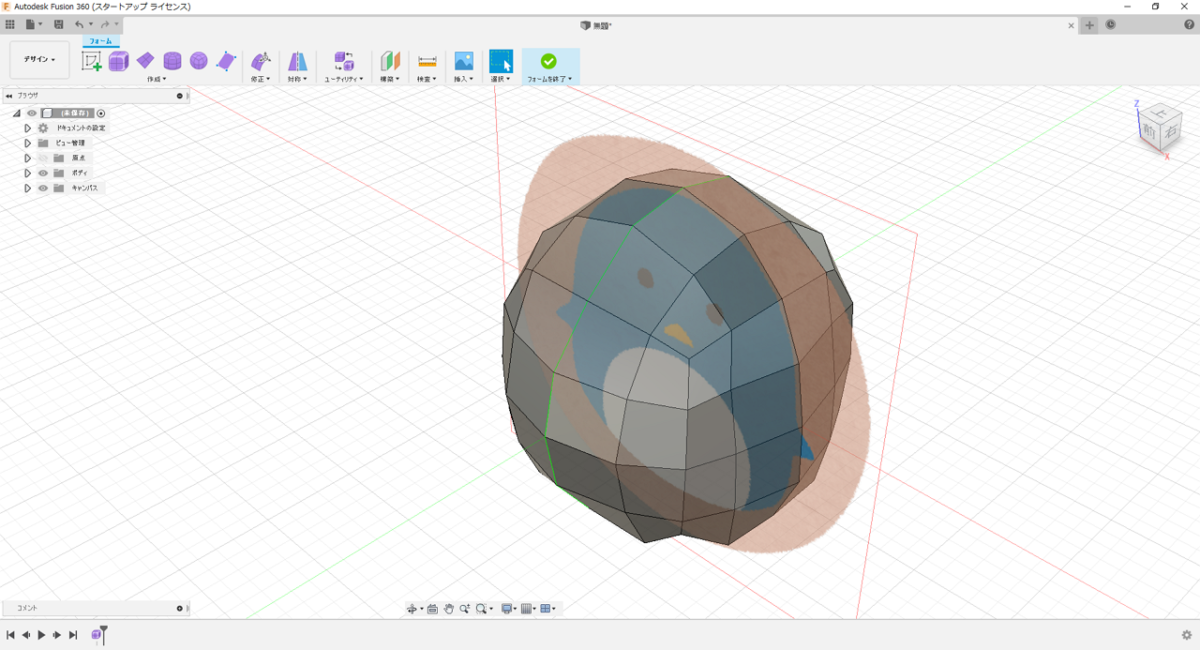Viewport: 1200px width, 650px height.
Task: Select the Face form tool
Action: tap(226, 61)
